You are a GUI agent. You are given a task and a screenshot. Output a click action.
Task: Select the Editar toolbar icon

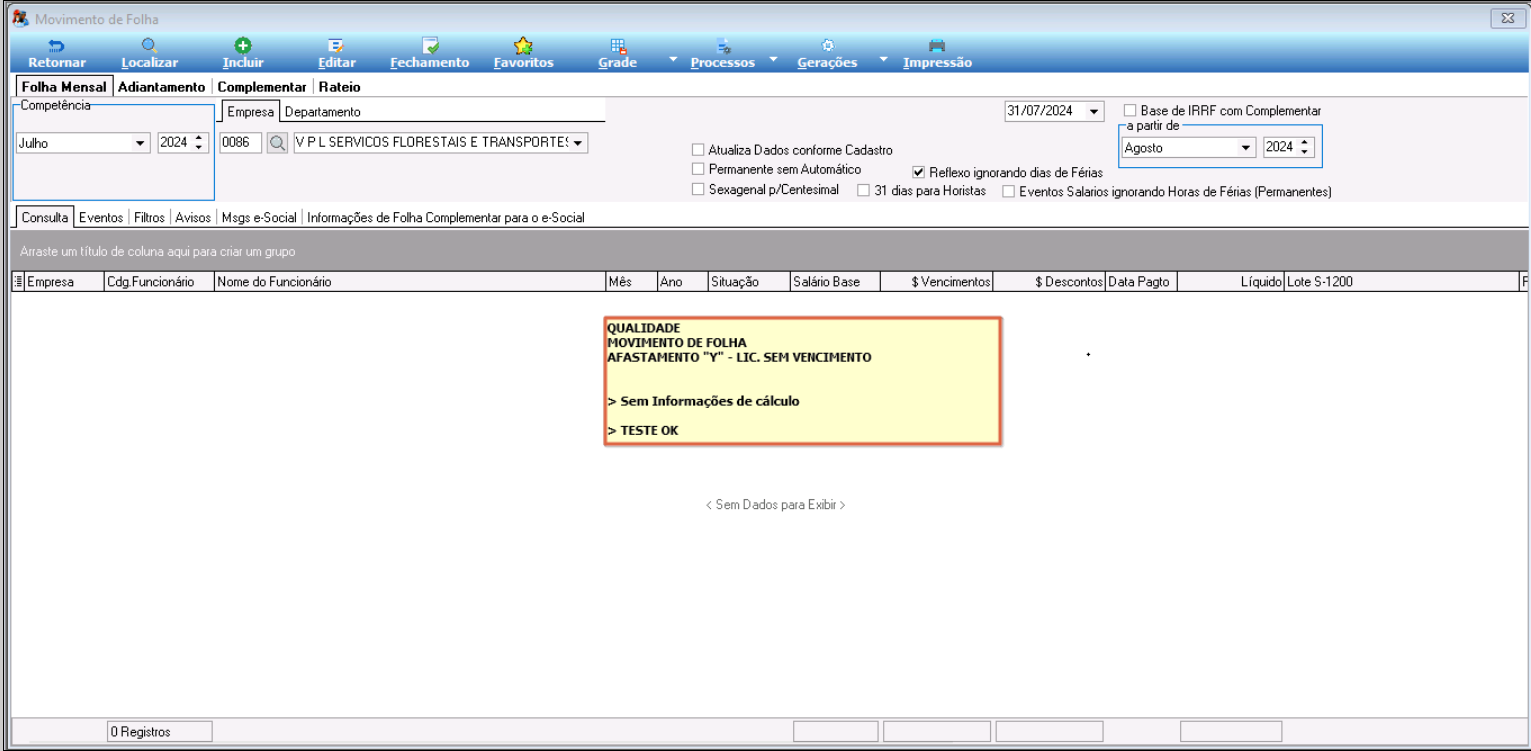[x=336, y=46]
